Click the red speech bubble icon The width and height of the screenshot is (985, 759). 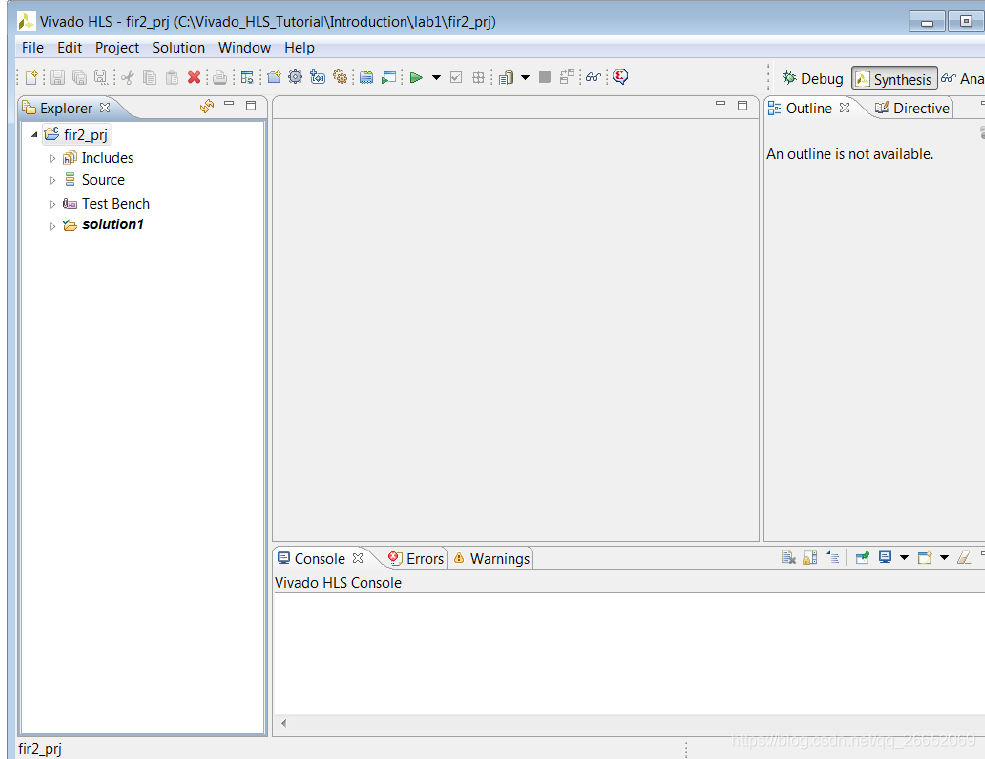point(621,77)
